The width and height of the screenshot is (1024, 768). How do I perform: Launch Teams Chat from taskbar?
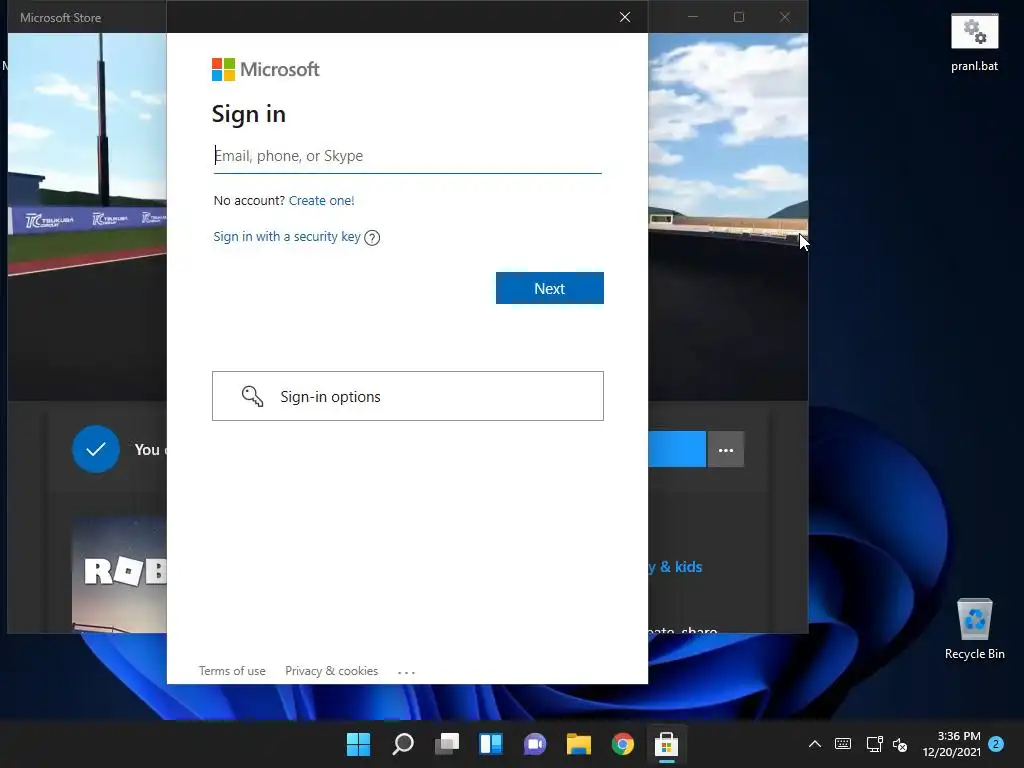pyautogui.click(x=535, y=744)
